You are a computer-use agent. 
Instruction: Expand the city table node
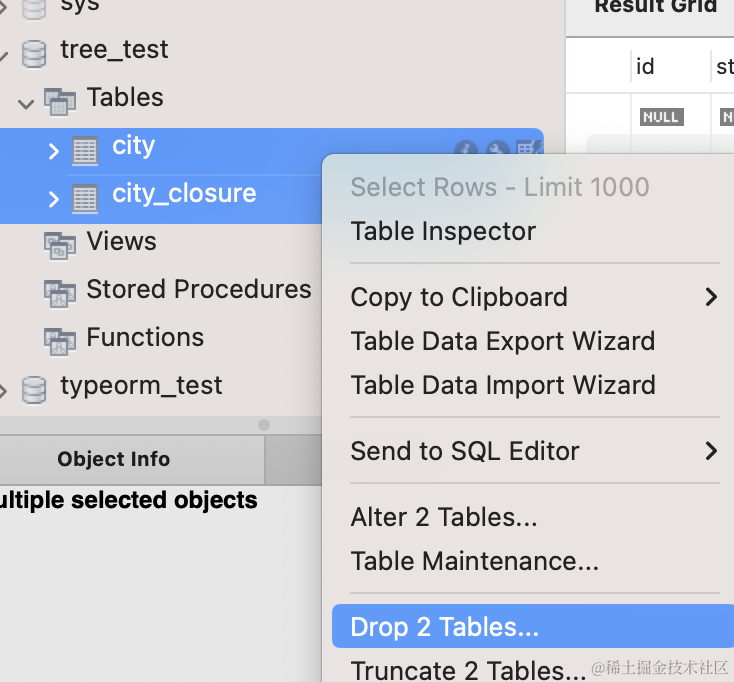tap(54, 151)
